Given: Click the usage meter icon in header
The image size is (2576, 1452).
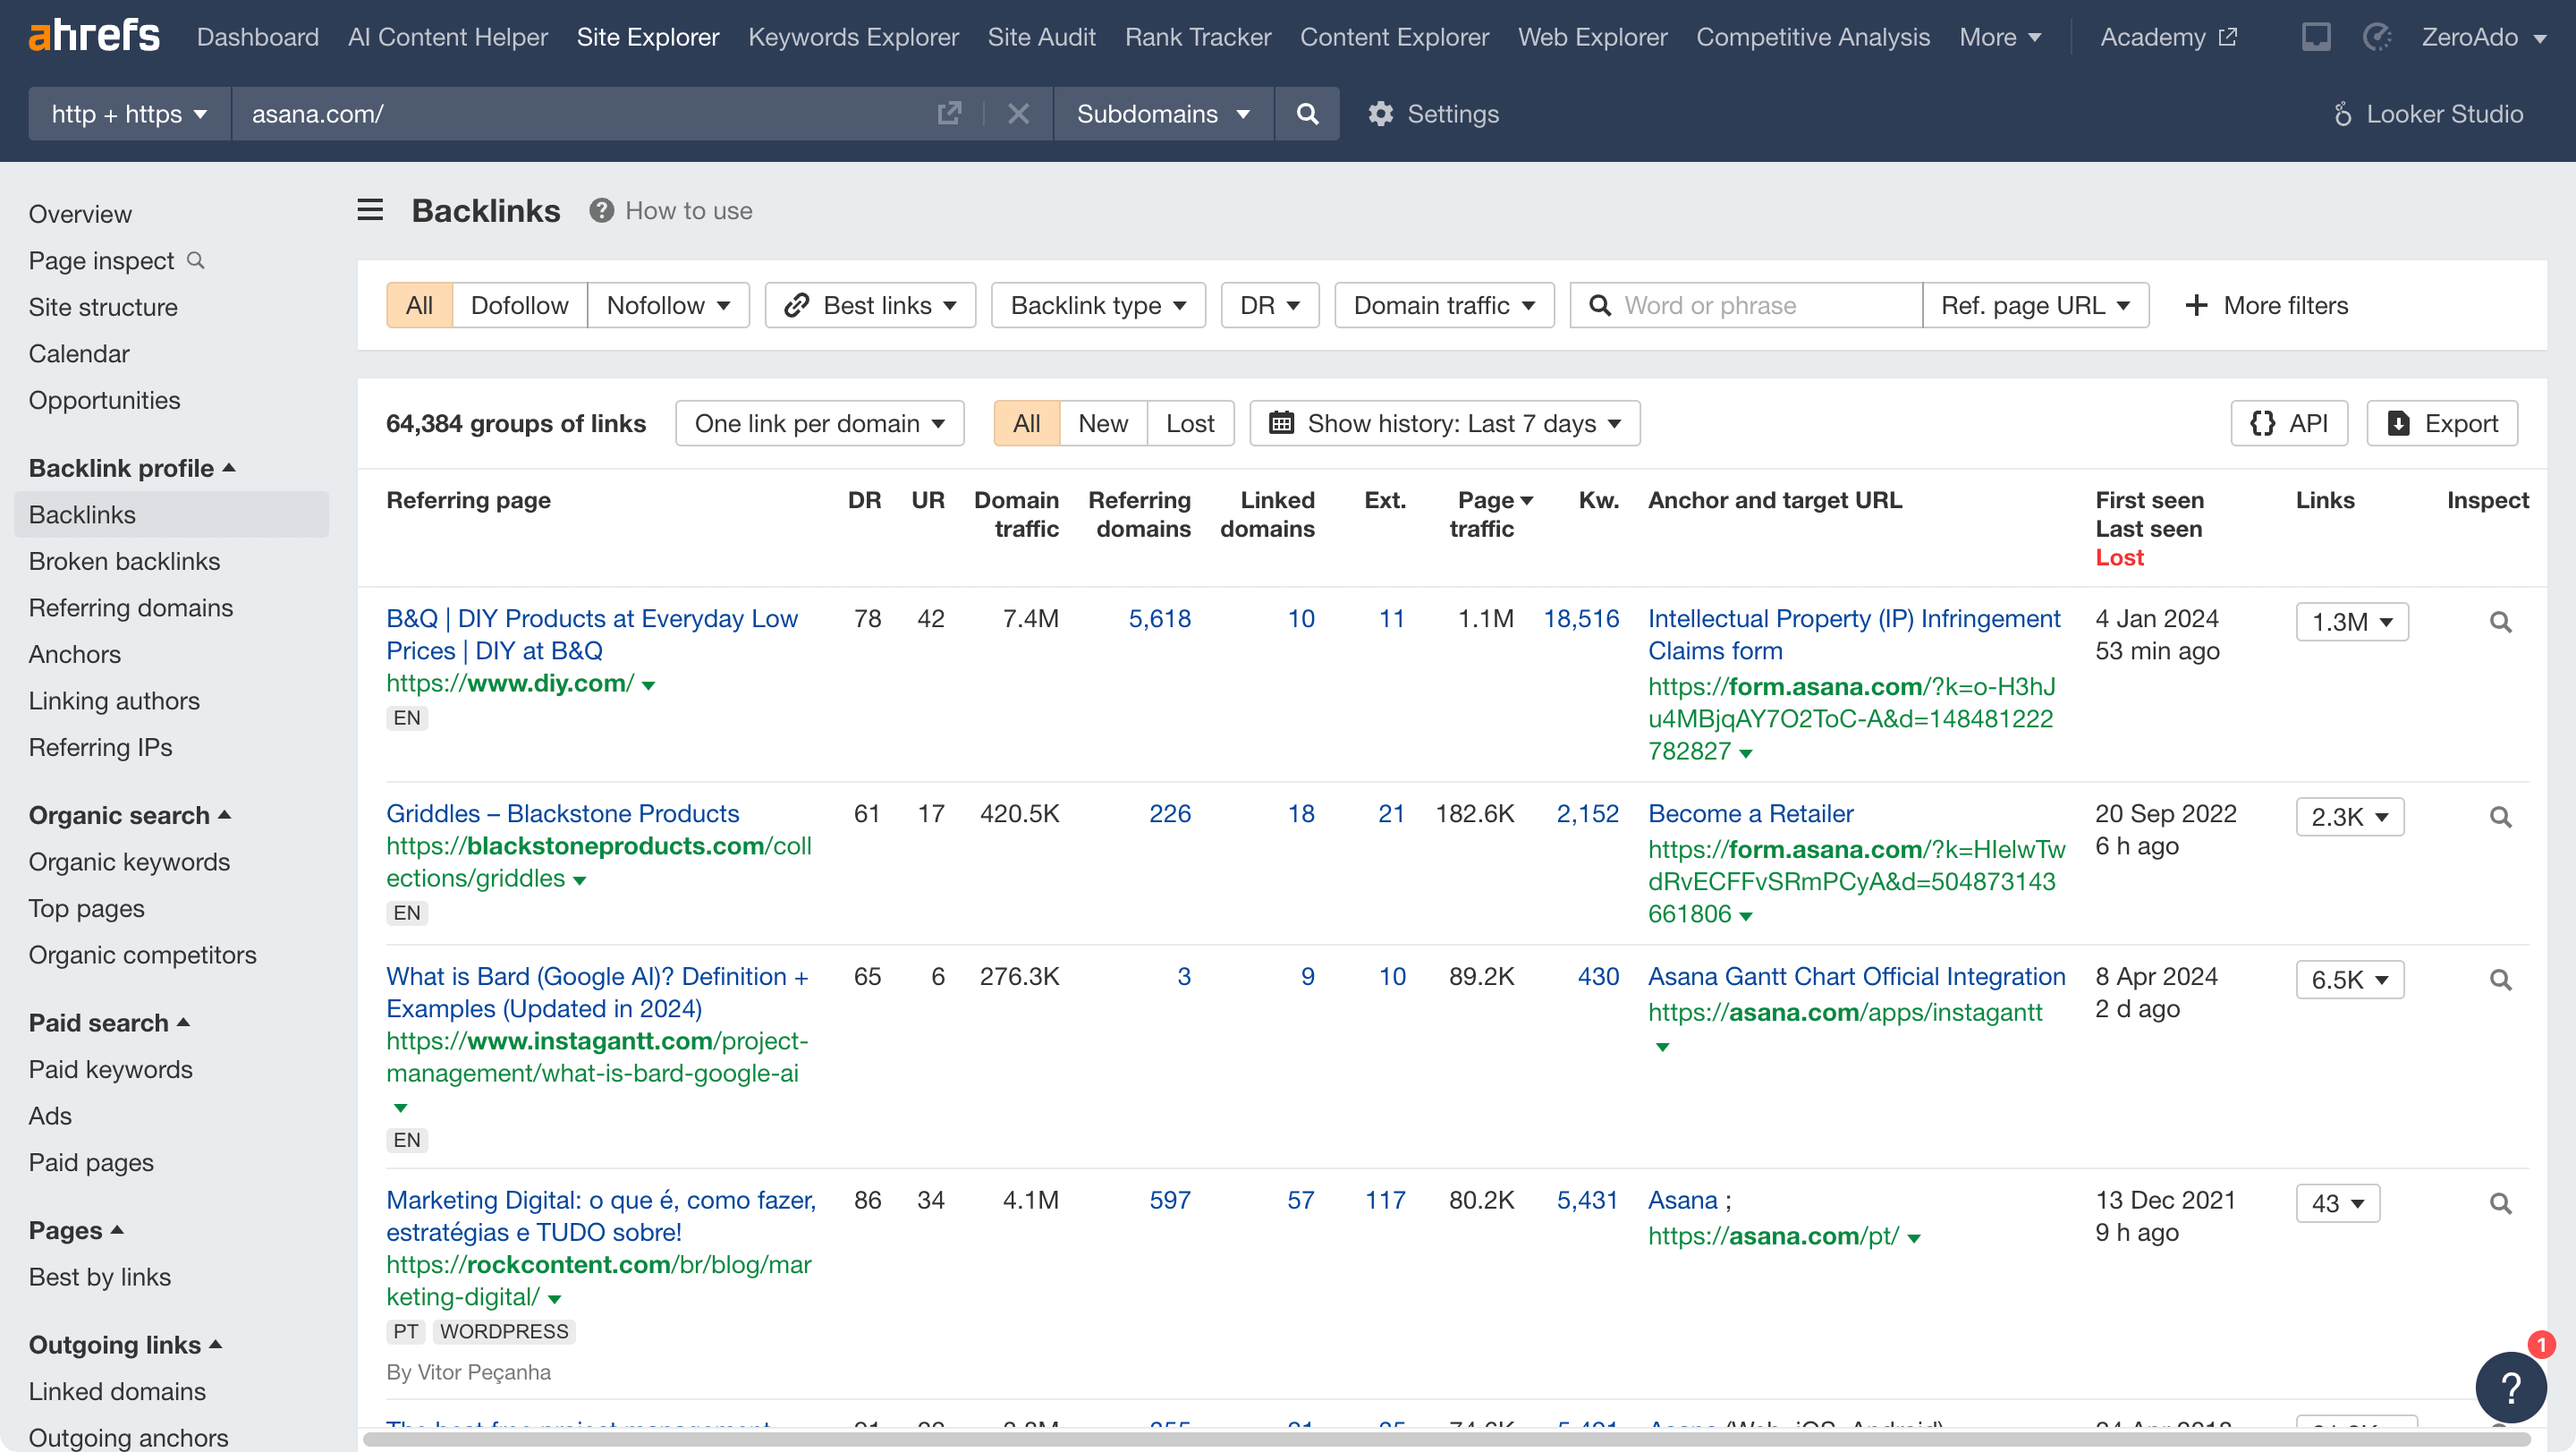Looking at the screenshot, I should point(2377,37).
